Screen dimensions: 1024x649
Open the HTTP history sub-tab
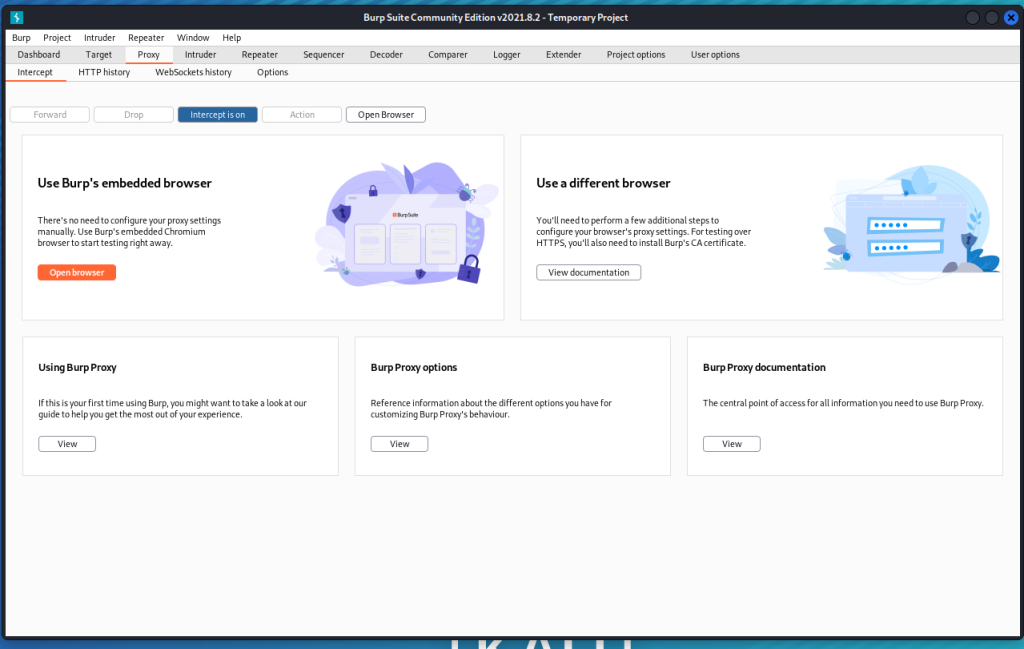click(104, 71)
